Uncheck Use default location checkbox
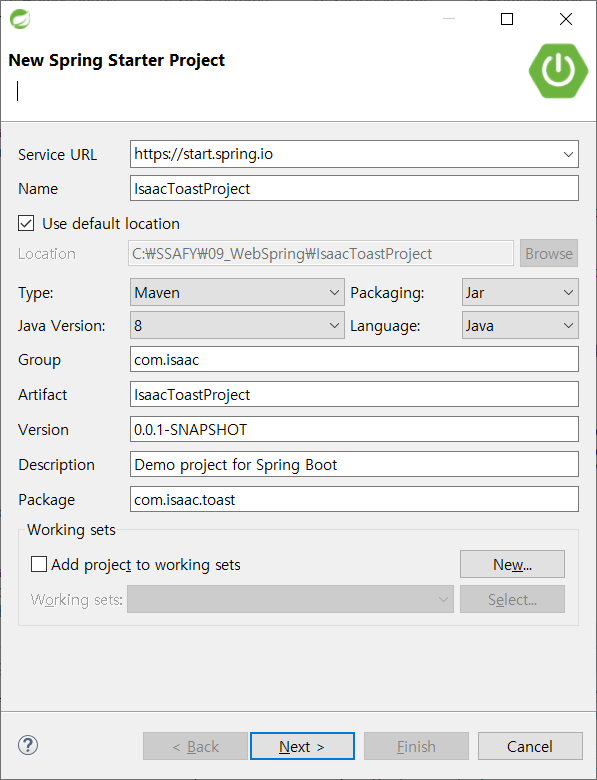The height and width of the screenshot is (780, 597). coord(26,223)
